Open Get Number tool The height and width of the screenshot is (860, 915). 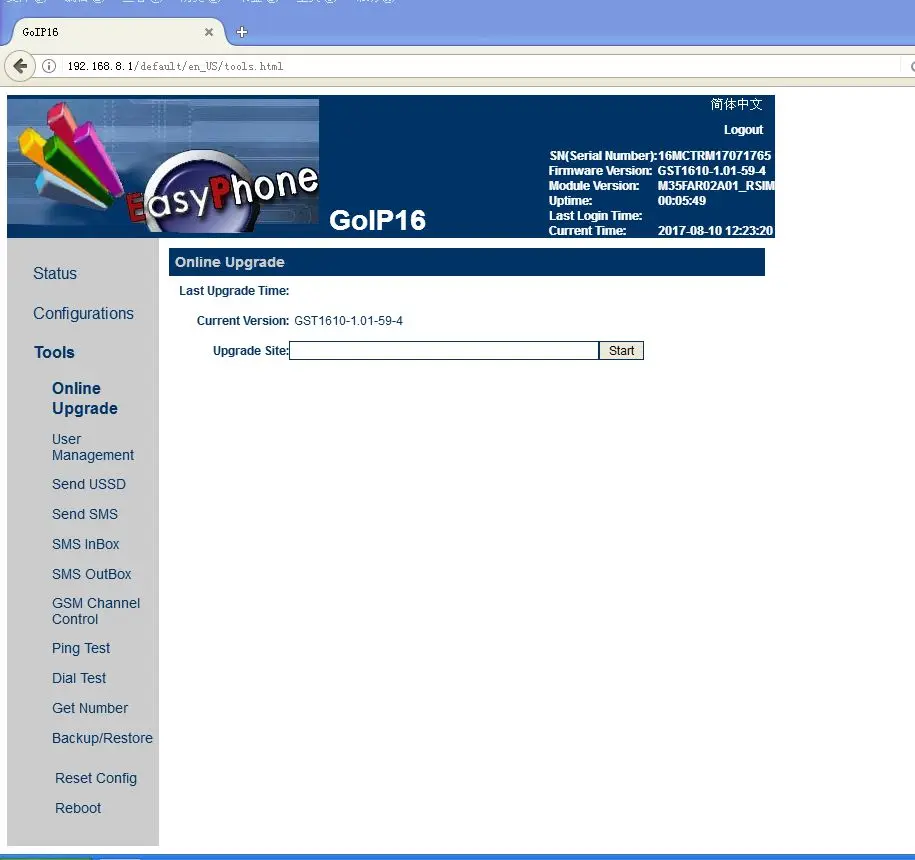(x=90, y=708)
